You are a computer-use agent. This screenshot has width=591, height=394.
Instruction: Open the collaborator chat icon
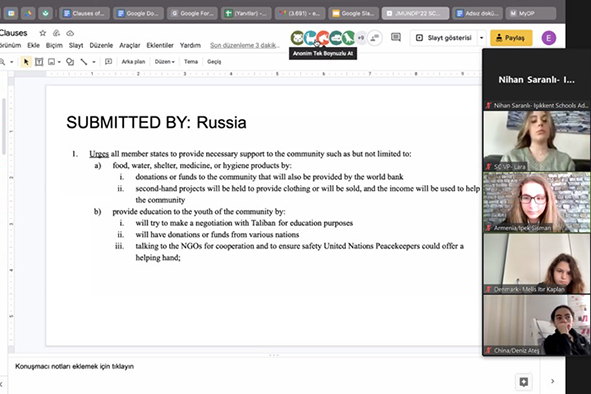[x=375, y=38]
